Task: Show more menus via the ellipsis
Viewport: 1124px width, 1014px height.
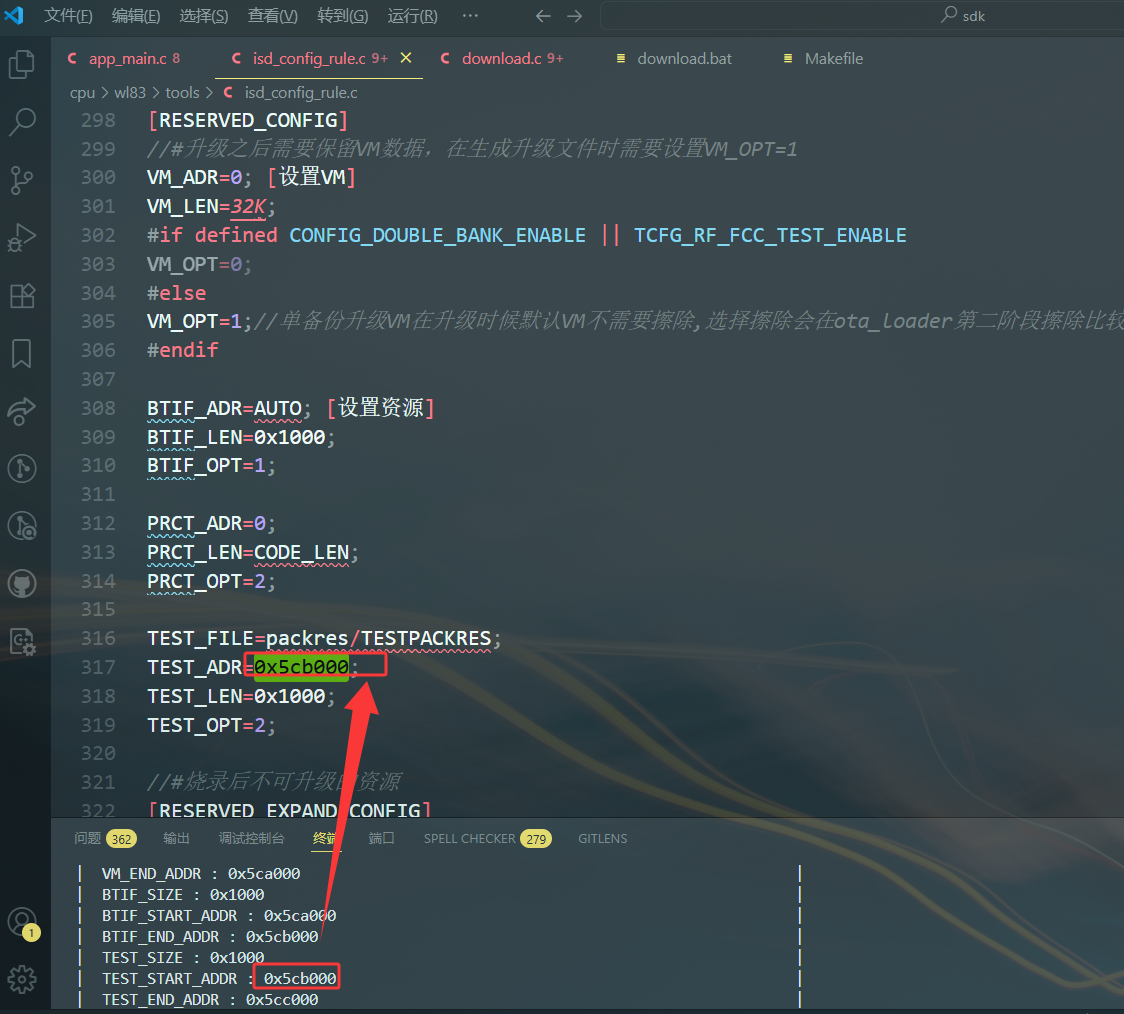Action: (x=470, y=15)
